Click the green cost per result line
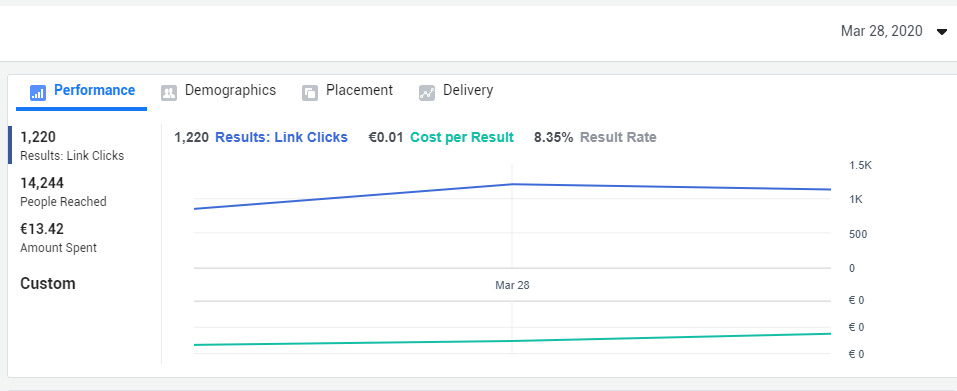Viewport: 957px width, 391px height. [x=512, y=340]
